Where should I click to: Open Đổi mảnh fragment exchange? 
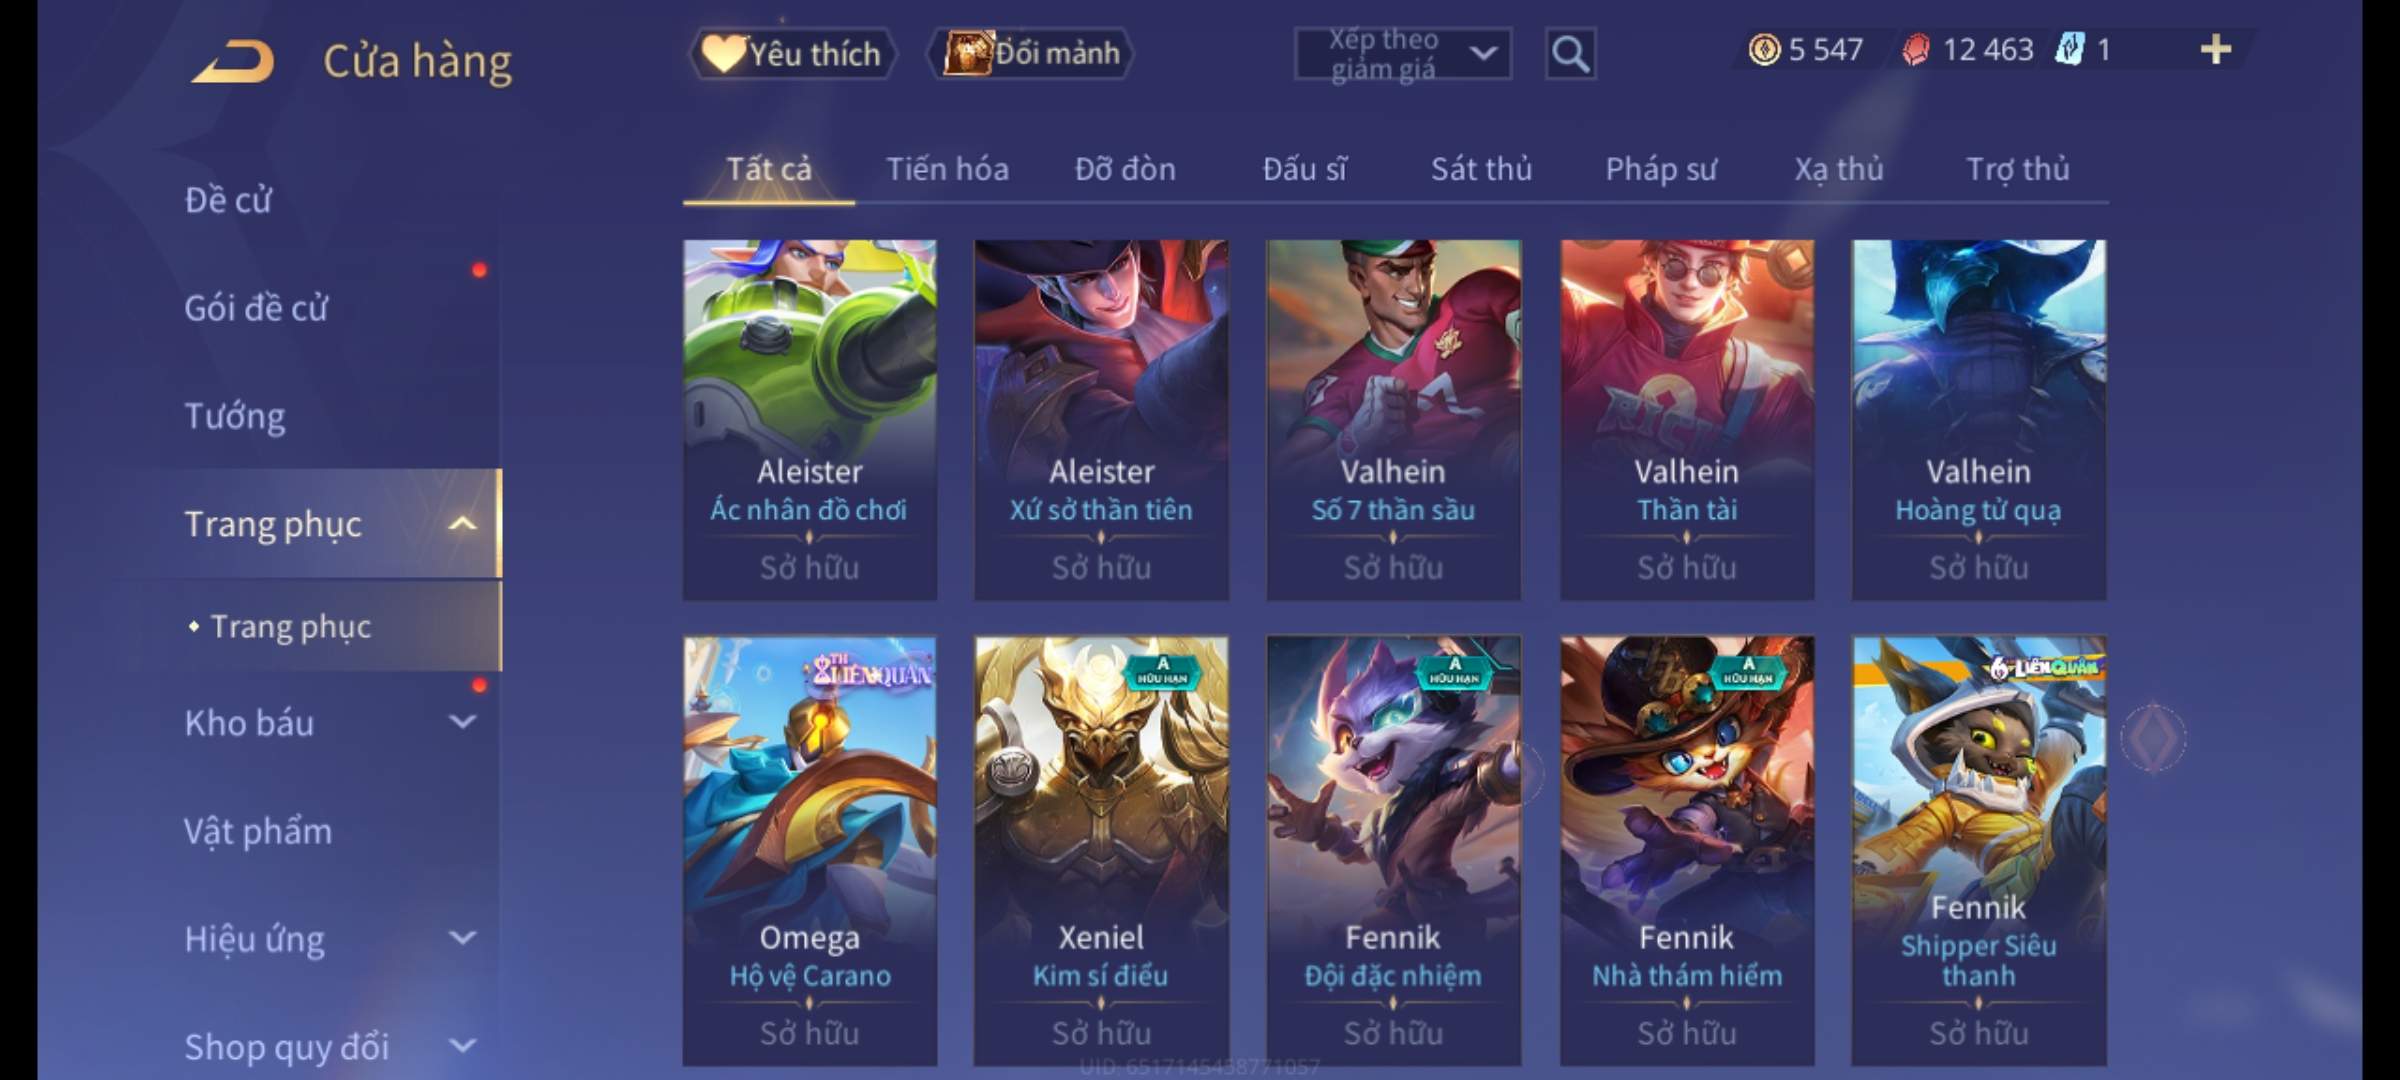tap(1031, 53)
